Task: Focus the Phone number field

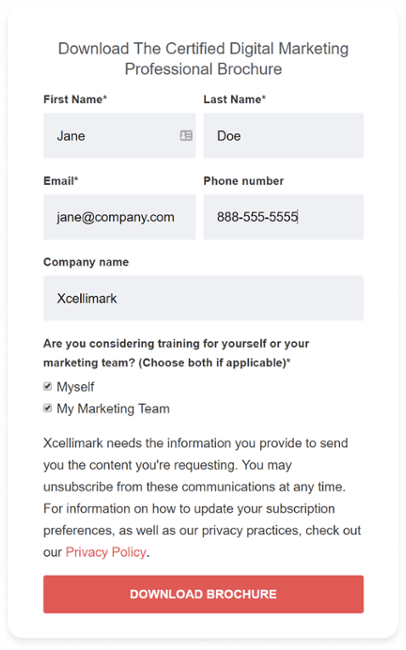Action: 283,217
